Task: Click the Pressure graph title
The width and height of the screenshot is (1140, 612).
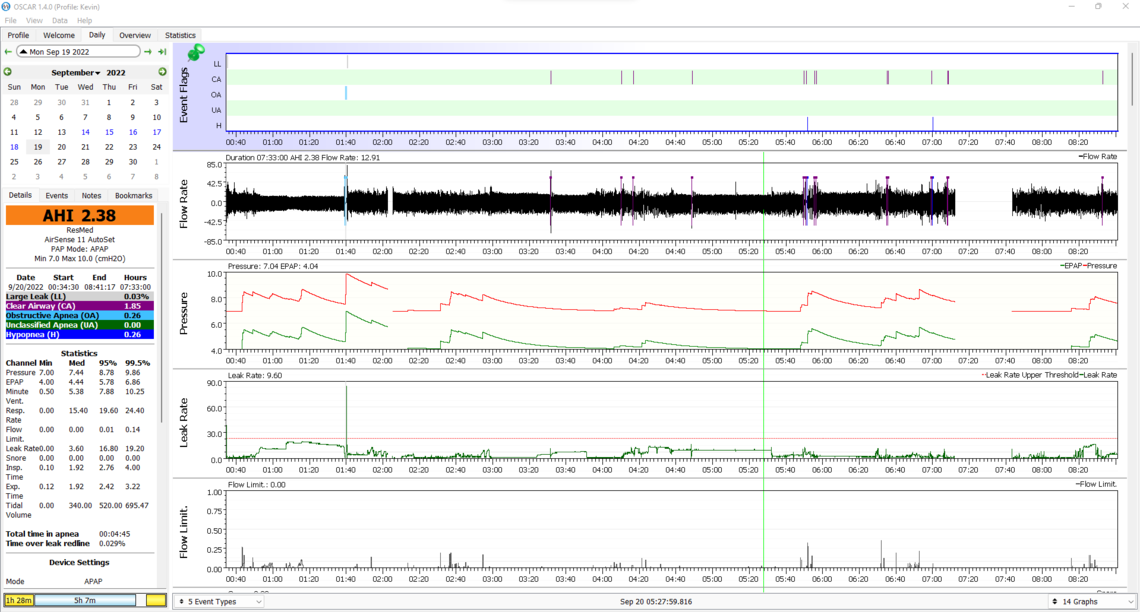Action: pyautogui.click(x=183, y=313)
